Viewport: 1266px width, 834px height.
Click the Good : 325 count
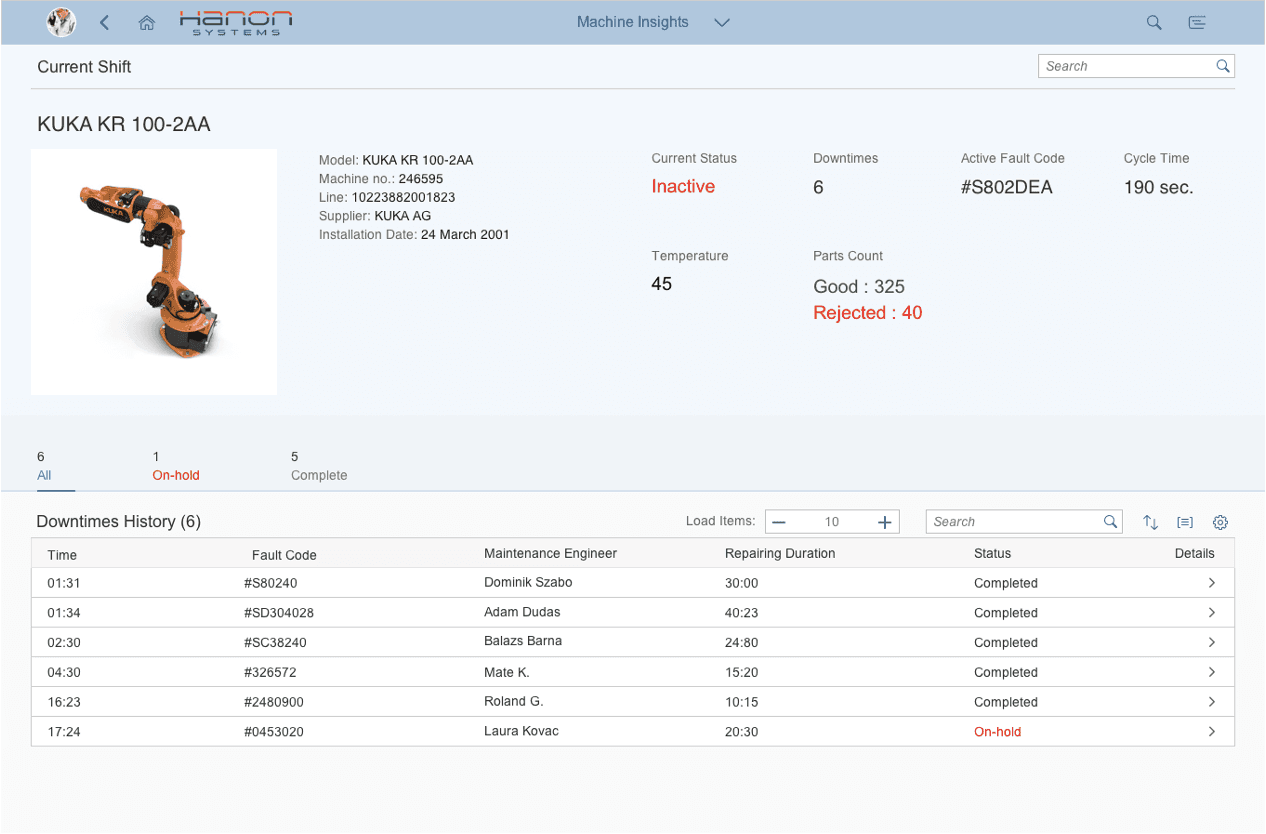[x=859, y=287]
